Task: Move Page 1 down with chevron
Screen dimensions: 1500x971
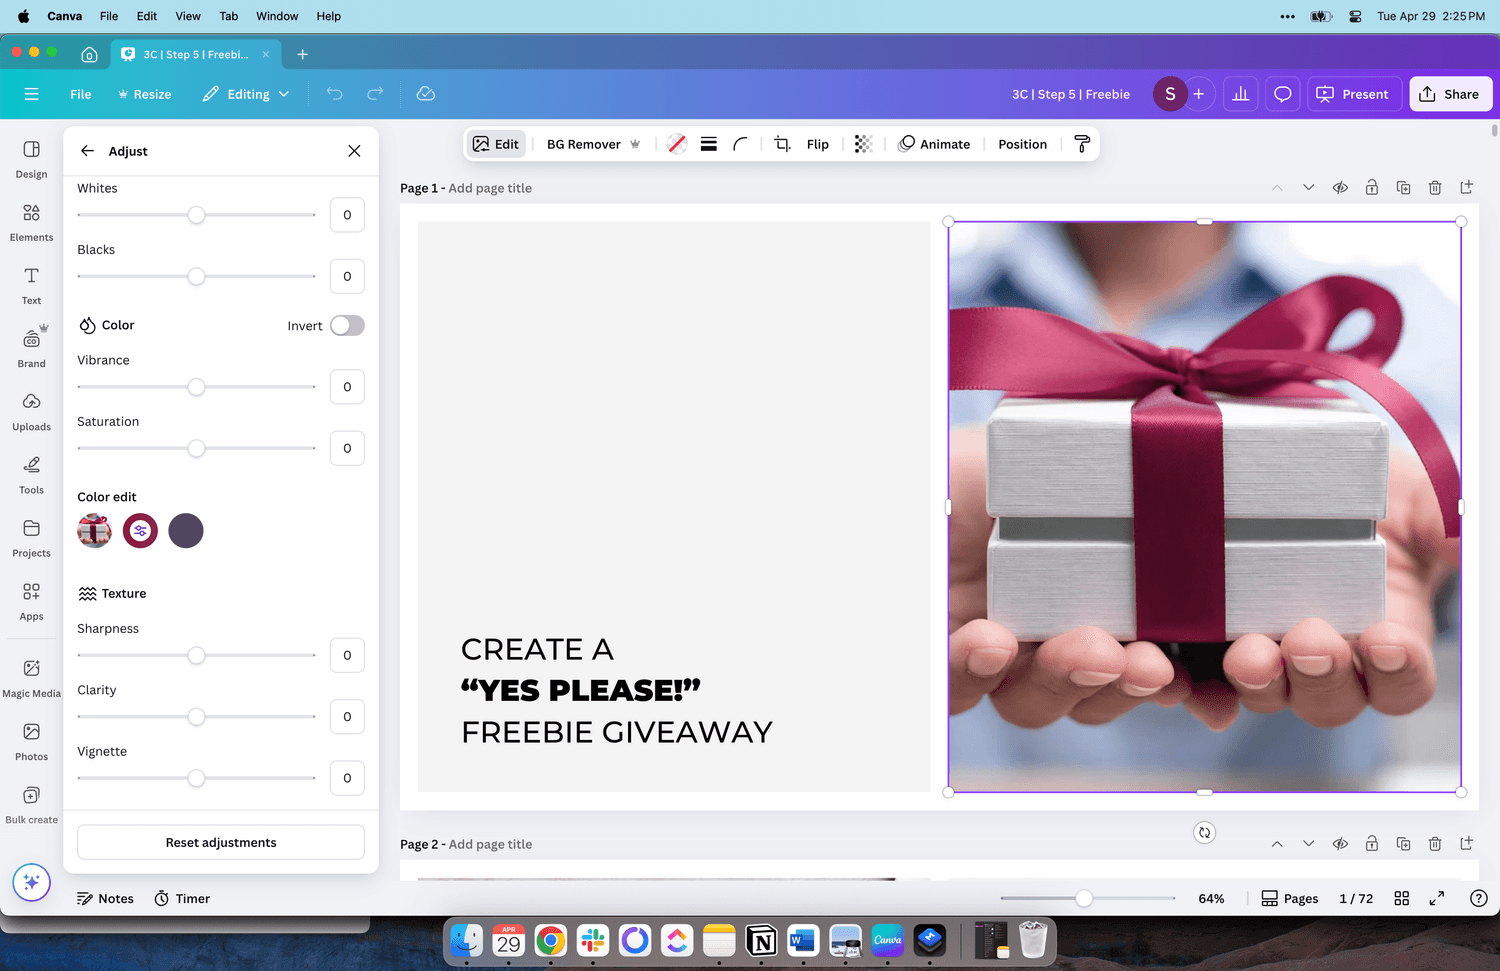Action: (x=1308, y=188)
